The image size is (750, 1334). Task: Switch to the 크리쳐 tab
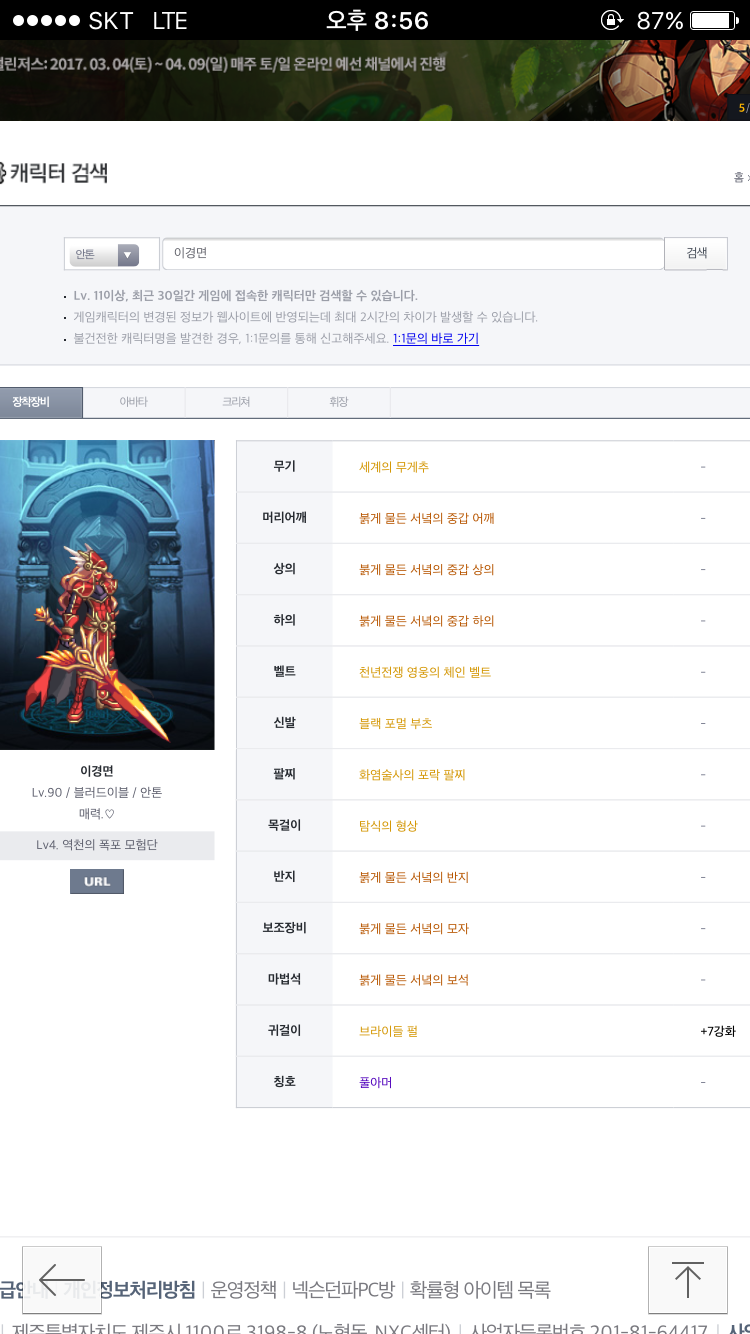(236, 402)
